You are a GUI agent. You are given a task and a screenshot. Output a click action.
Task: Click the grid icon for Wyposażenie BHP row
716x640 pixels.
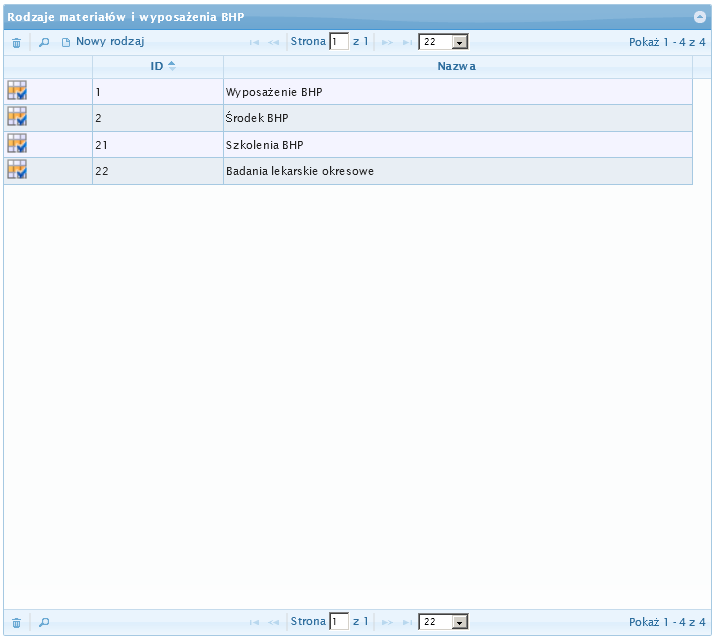click(x=17, y=90)
